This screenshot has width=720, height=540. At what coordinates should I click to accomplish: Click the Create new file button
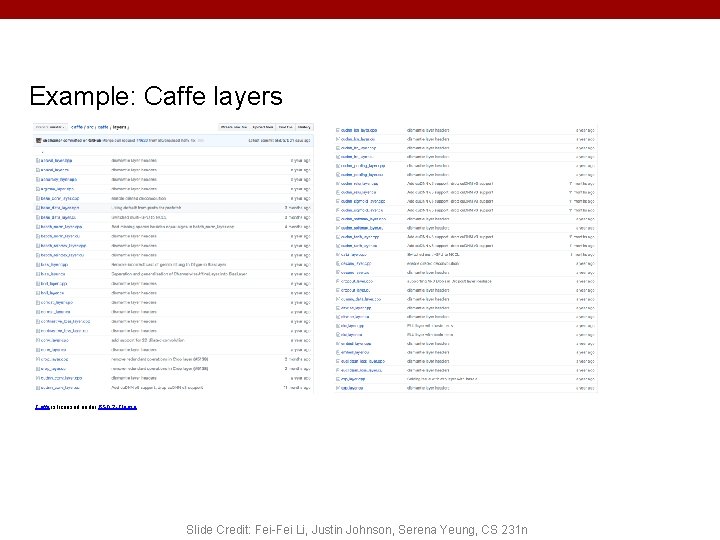pyautogui.click(x=234, y=127)
